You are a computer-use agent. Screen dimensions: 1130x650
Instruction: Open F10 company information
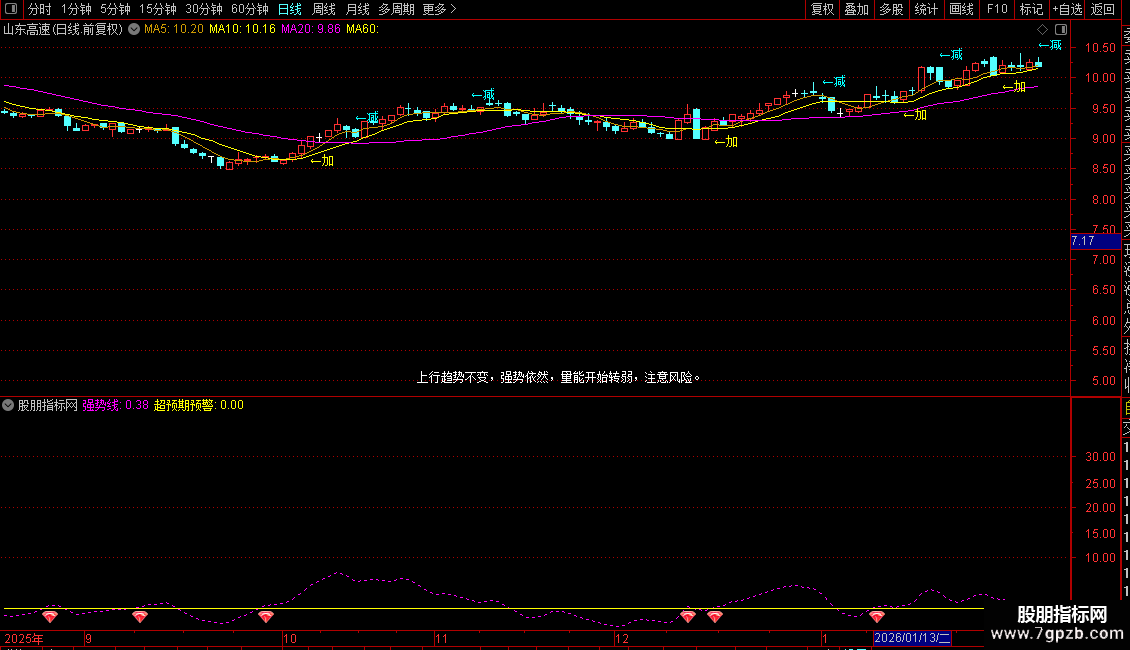(997, 9)
